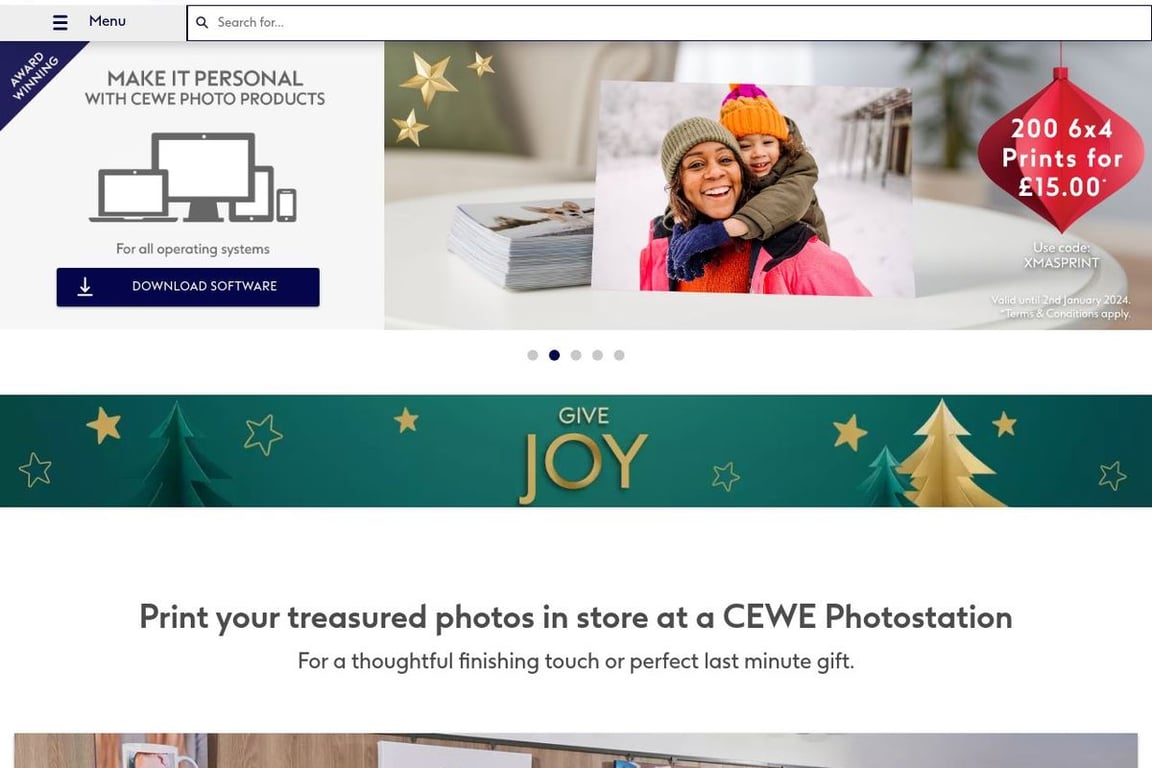Select the first carousel dot
The width and height of the screenshot is (1152, 768).
pos(533,355)
